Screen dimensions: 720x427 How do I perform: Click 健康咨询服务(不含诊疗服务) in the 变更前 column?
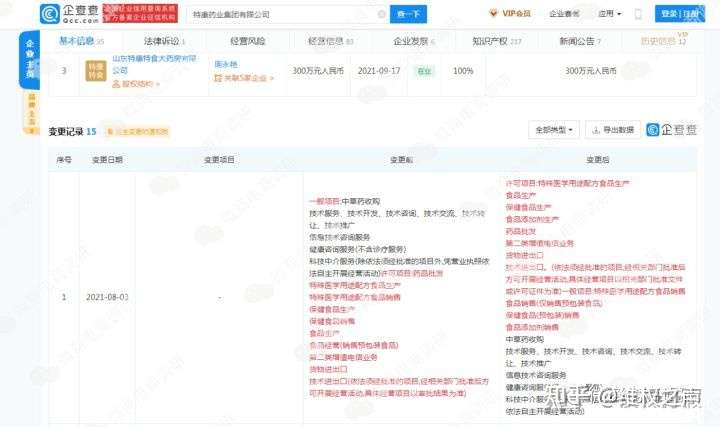click(x=357, y=249)
